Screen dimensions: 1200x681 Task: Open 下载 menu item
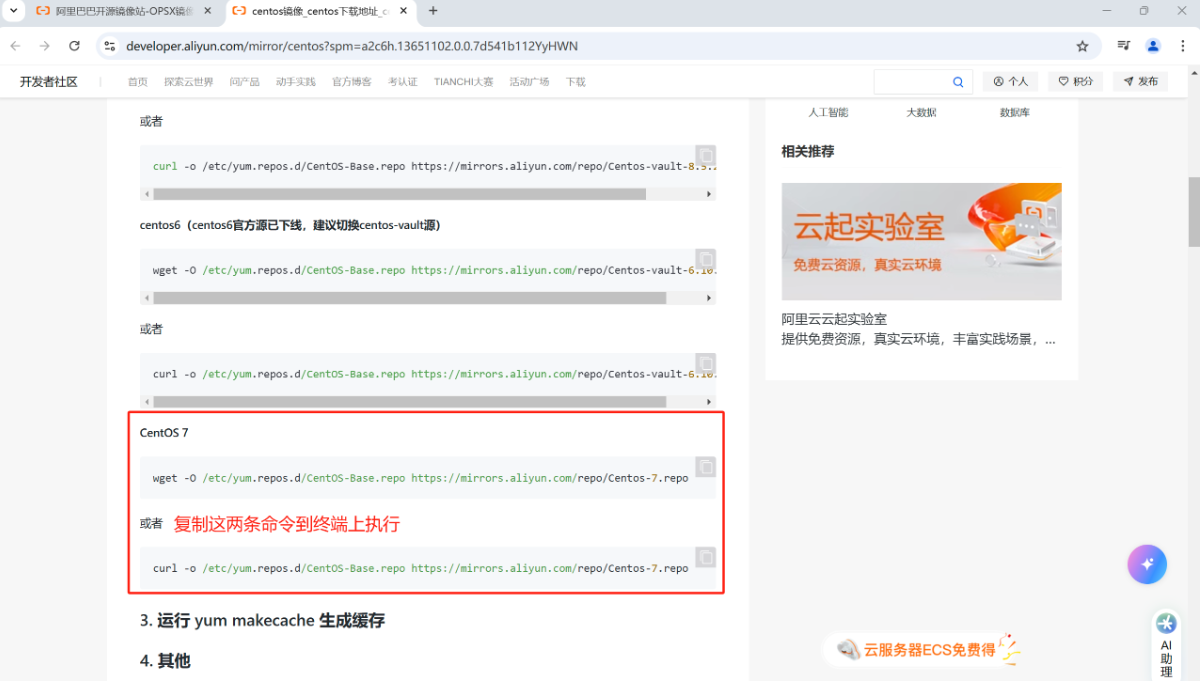[x=575, y=82]
